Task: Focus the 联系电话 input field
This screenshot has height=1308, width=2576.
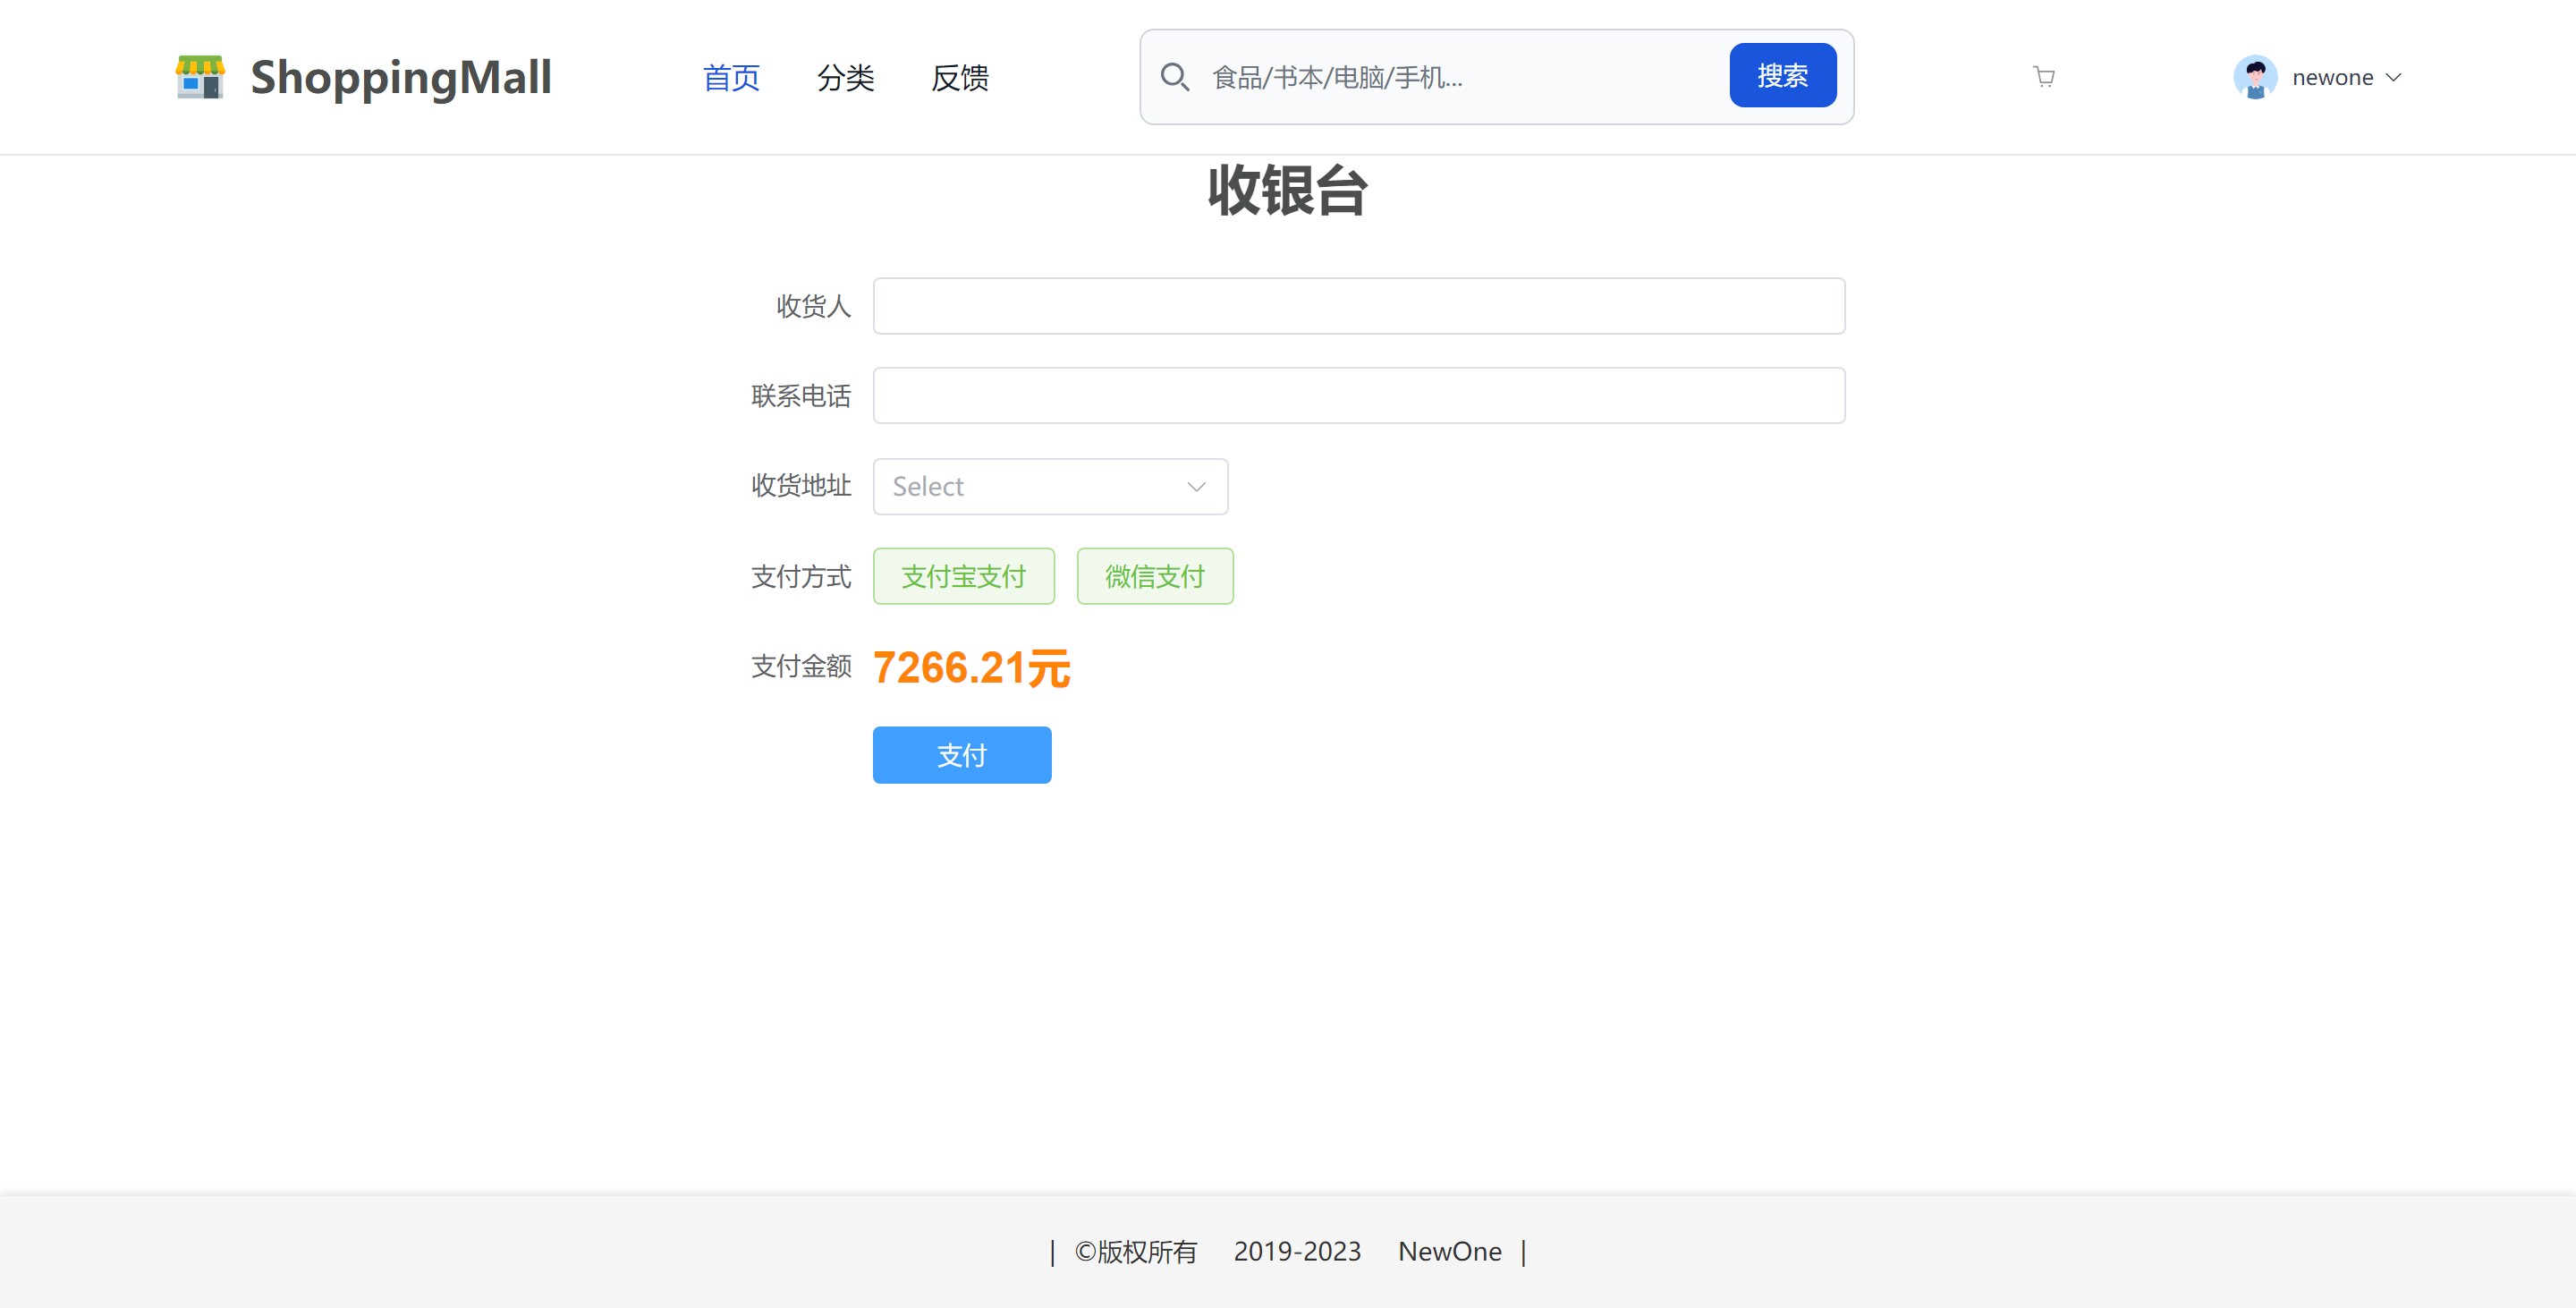Action: [x=1358, y=395]
